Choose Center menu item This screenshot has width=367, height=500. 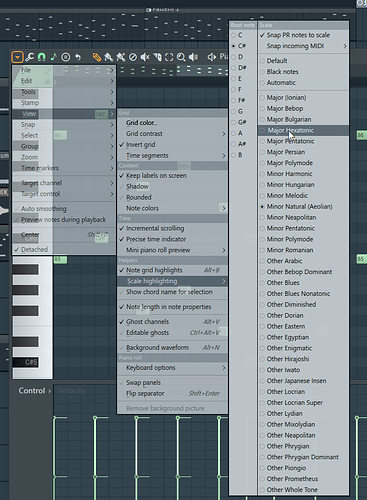pyautogui.click(x=64, y=235)
